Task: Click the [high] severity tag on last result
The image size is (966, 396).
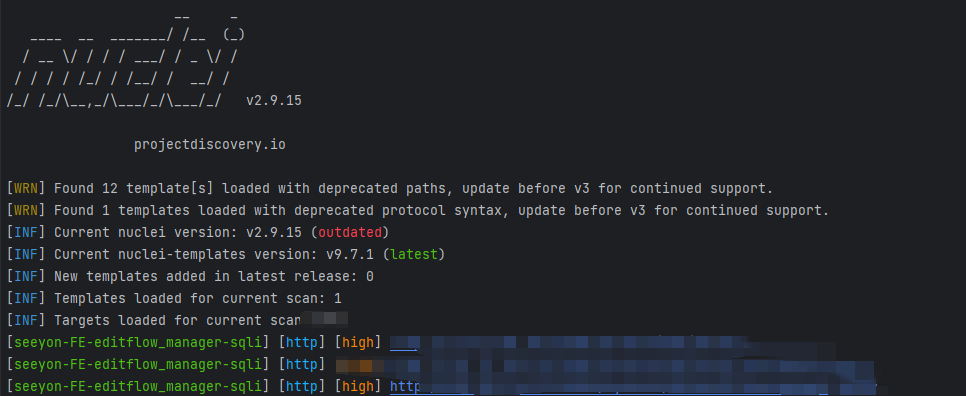Action: point(358,387)
